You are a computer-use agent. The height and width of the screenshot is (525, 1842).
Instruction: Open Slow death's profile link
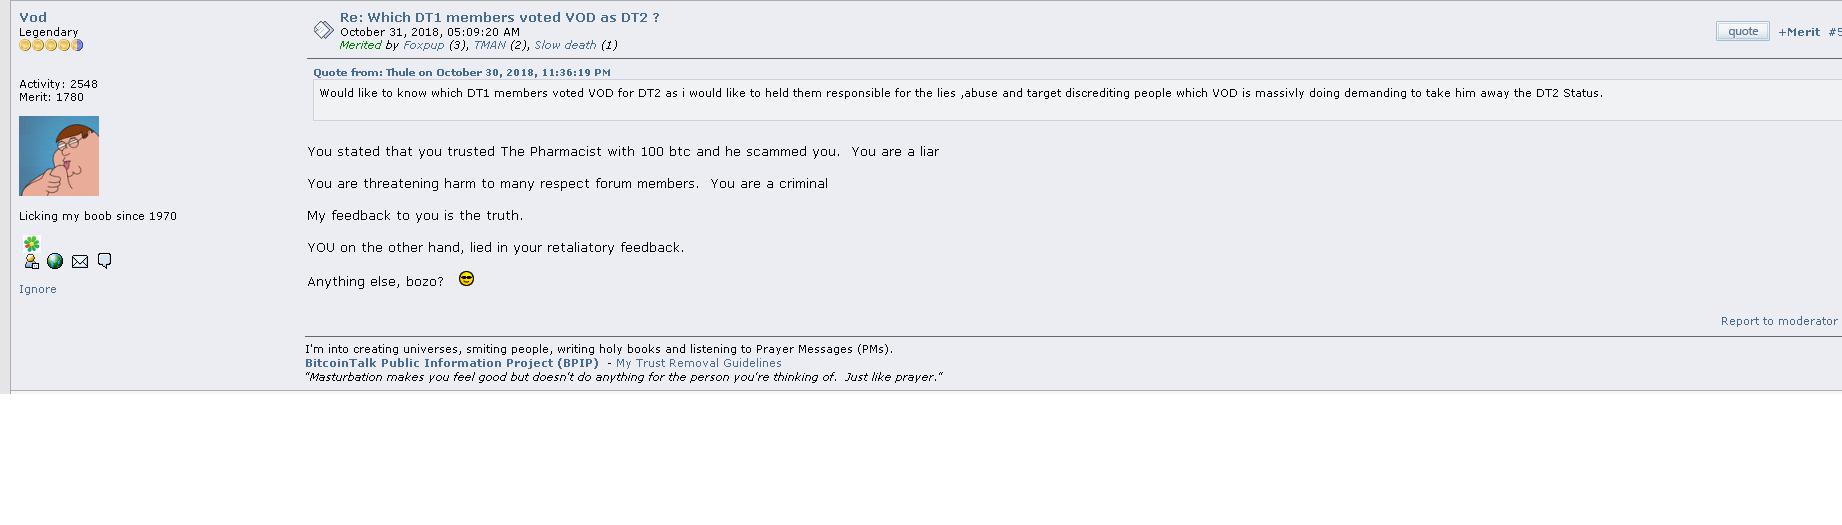[565, 45]
